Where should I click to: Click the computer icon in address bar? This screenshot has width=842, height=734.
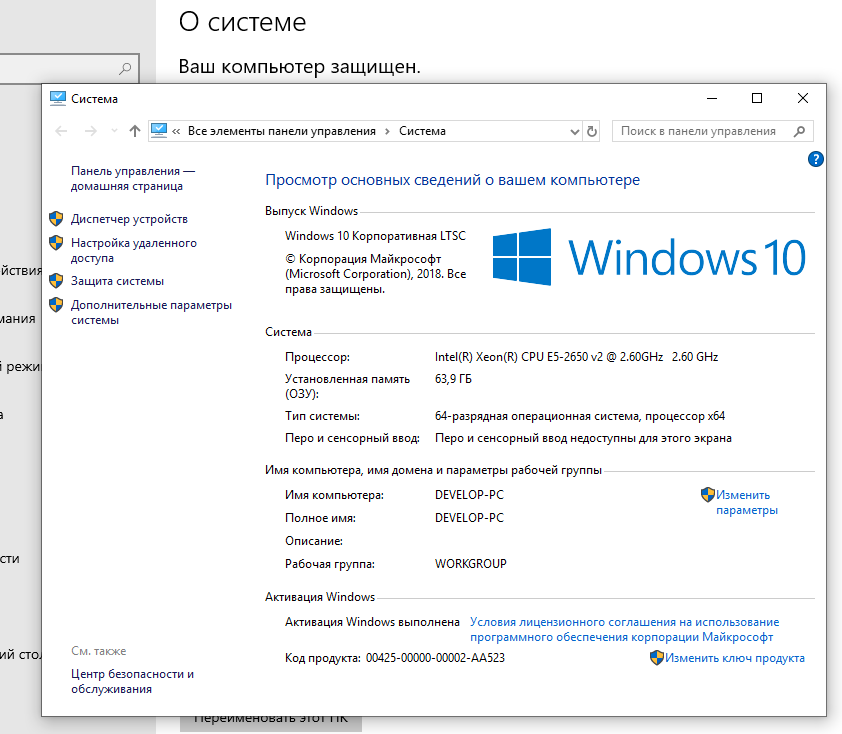(x=159, y=130)
